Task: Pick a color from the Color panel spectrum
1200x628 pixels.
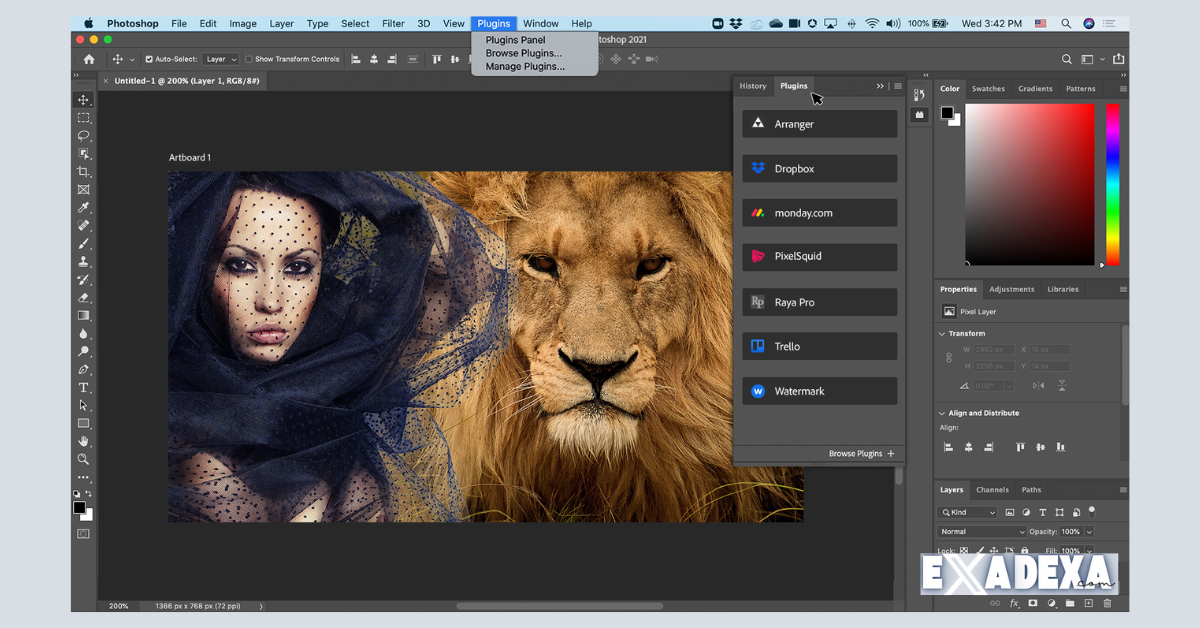Action: coord(1030,185)
